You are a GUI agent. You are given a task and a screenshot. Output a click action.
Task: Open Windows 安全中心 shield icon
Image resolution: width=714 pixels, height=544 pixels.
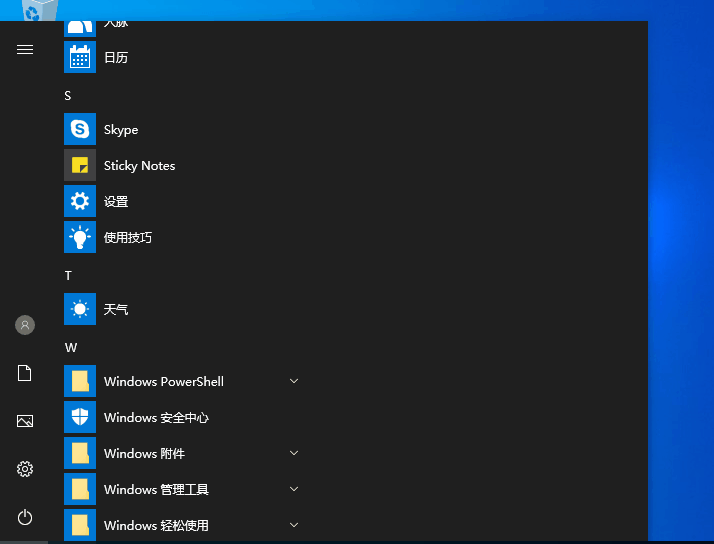click(80, 417)
